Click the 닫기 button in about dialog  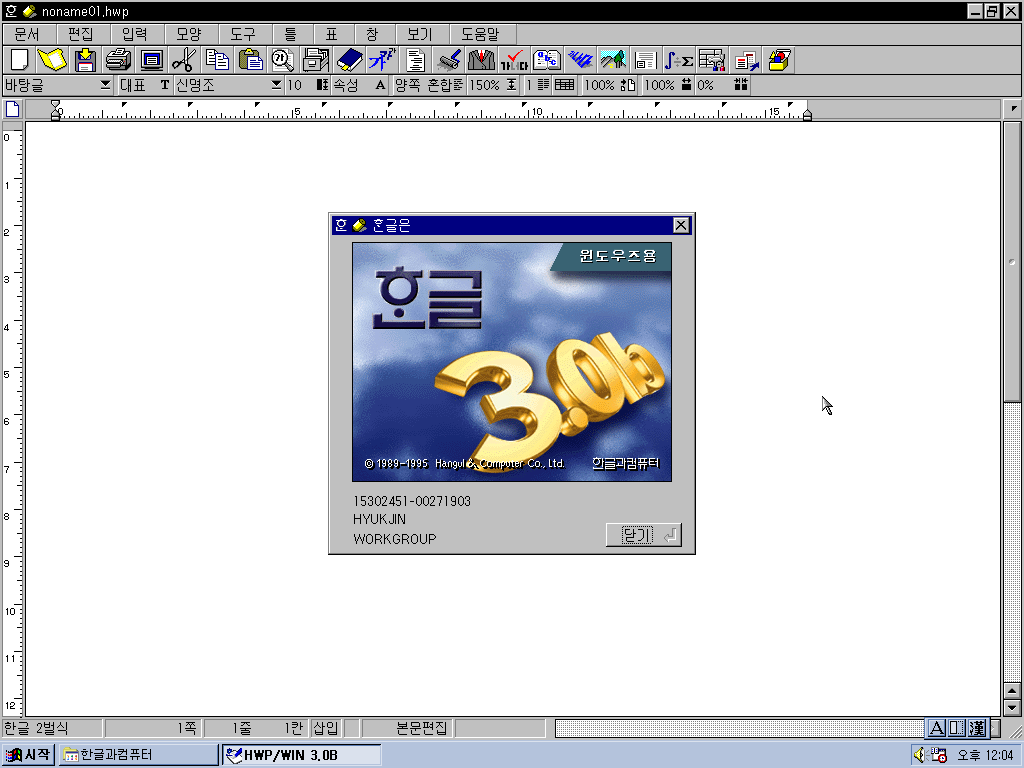click(643, 535)
